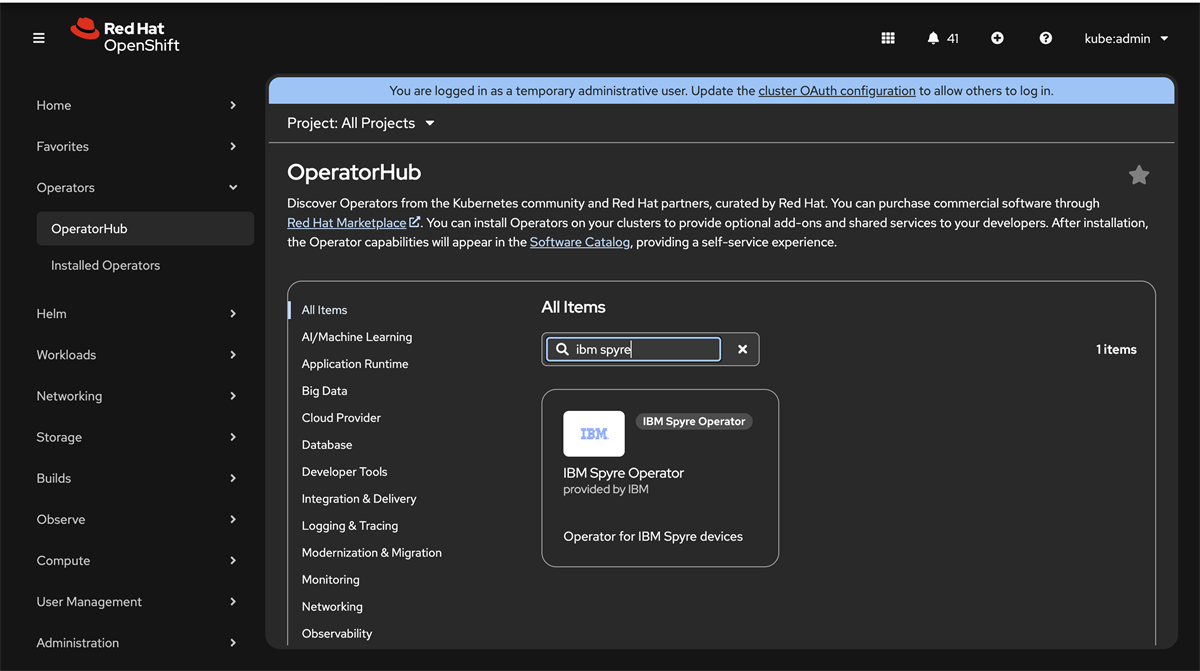Filter by Modernization & Migration category
This screenshot has width=1200, height=671.
point(372,553)
